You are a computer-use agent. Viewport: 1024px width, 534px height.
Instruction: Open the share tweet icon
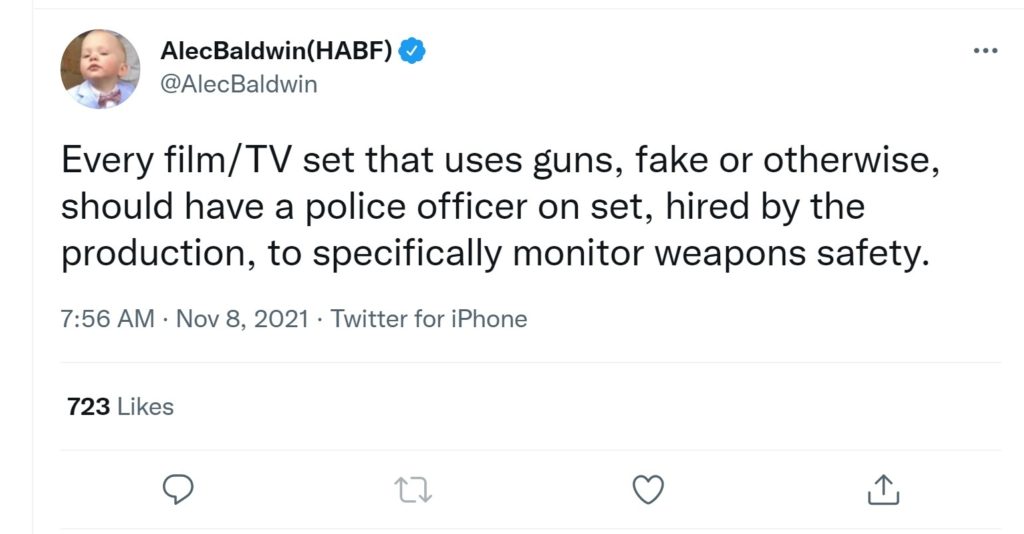881,487
